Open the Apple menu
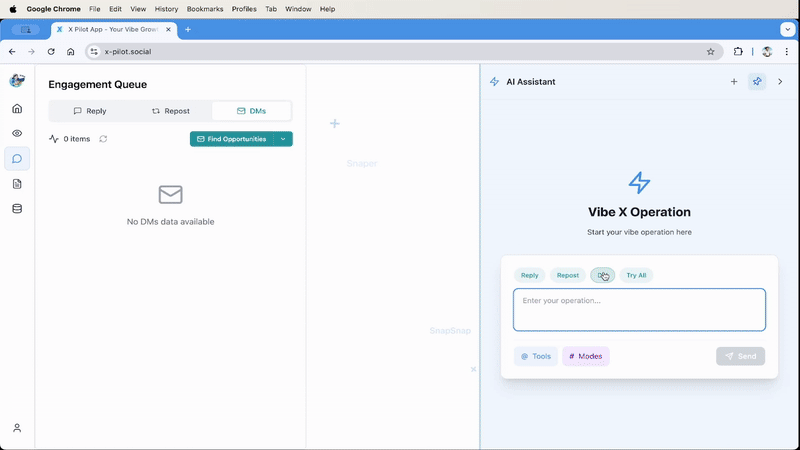Image resolution: width=800 pixels, height=450 pixels. [13, 9]
